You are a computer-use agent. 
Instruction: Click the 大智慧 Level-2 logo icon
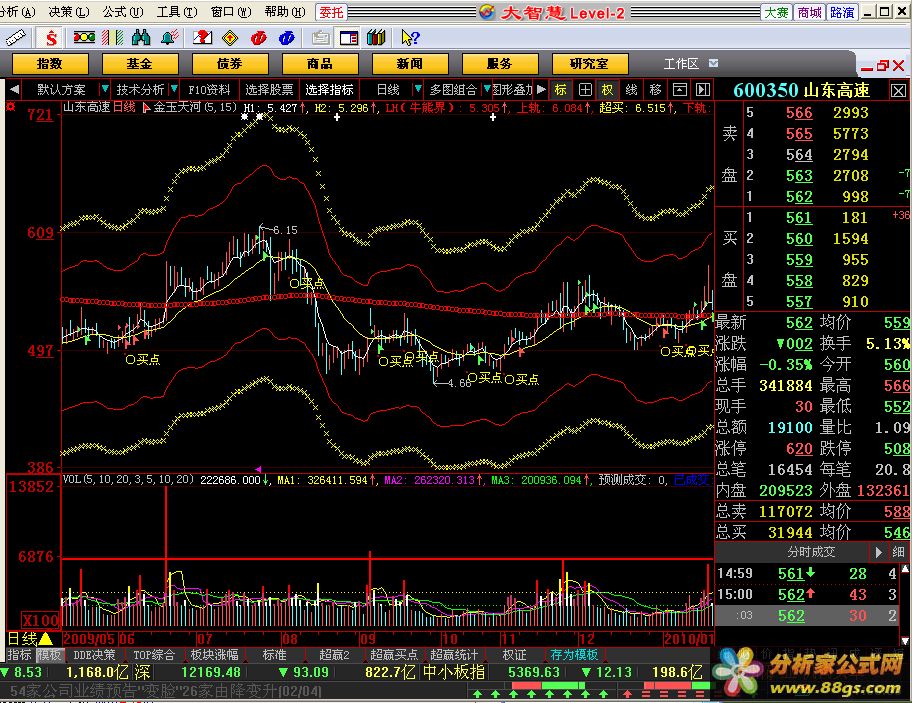click(x=487, y=12)
